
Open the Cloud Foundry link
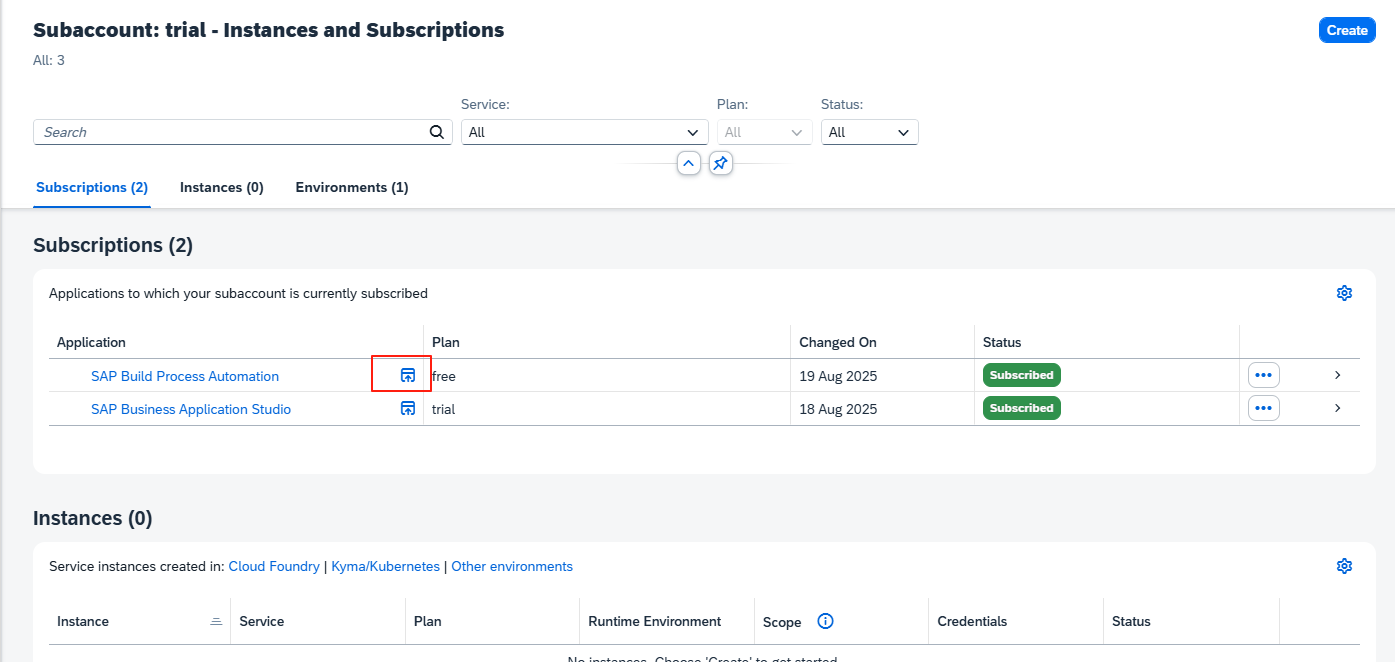[274, 566]
